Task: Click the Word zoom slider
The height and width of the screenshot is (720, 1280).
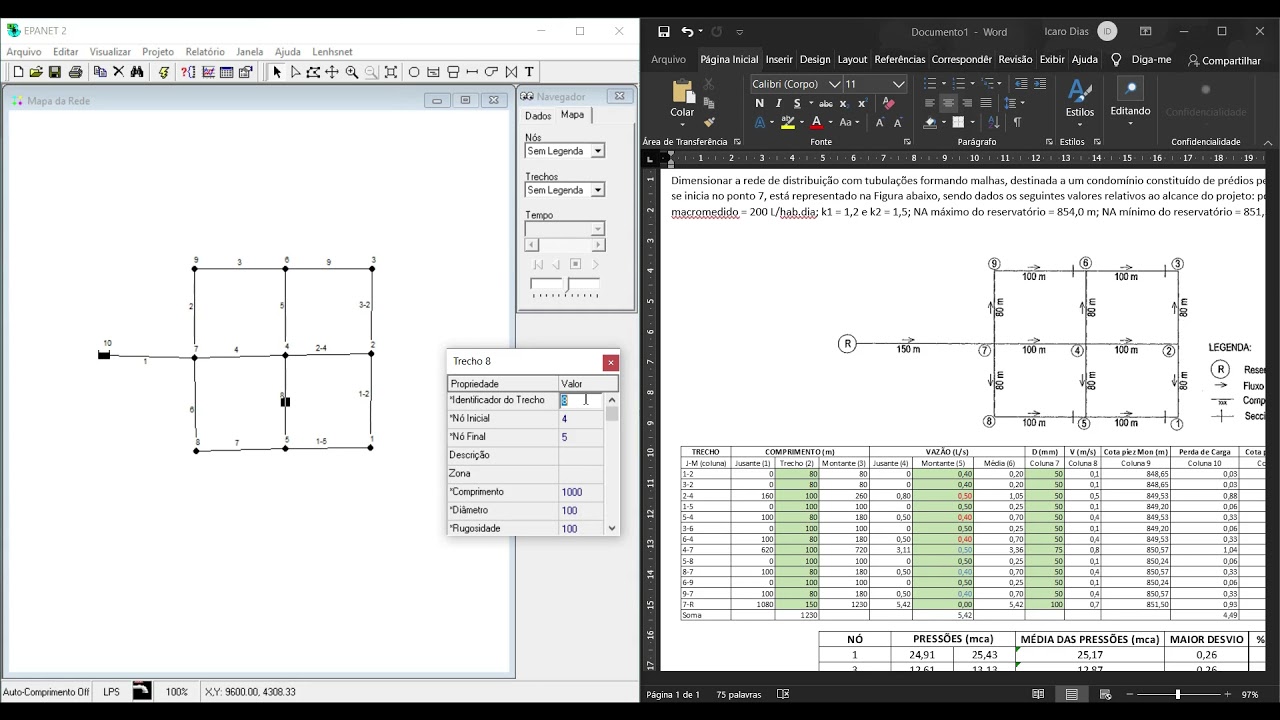Action: click(x=1178, y=694)
